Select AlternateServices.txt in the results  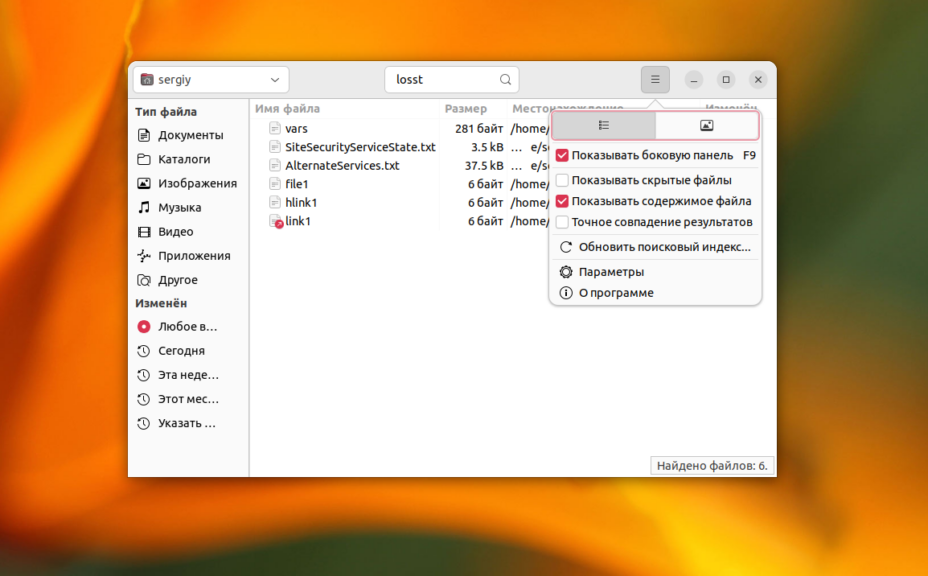tap(342, 166)
